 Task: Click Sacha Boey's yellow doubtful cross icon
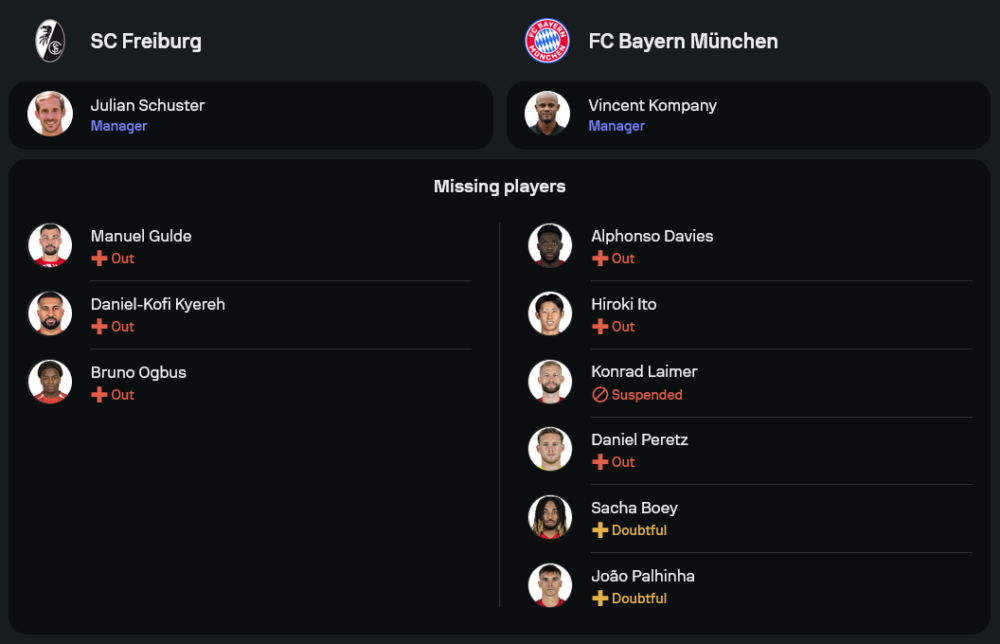(x=600, y=531)
